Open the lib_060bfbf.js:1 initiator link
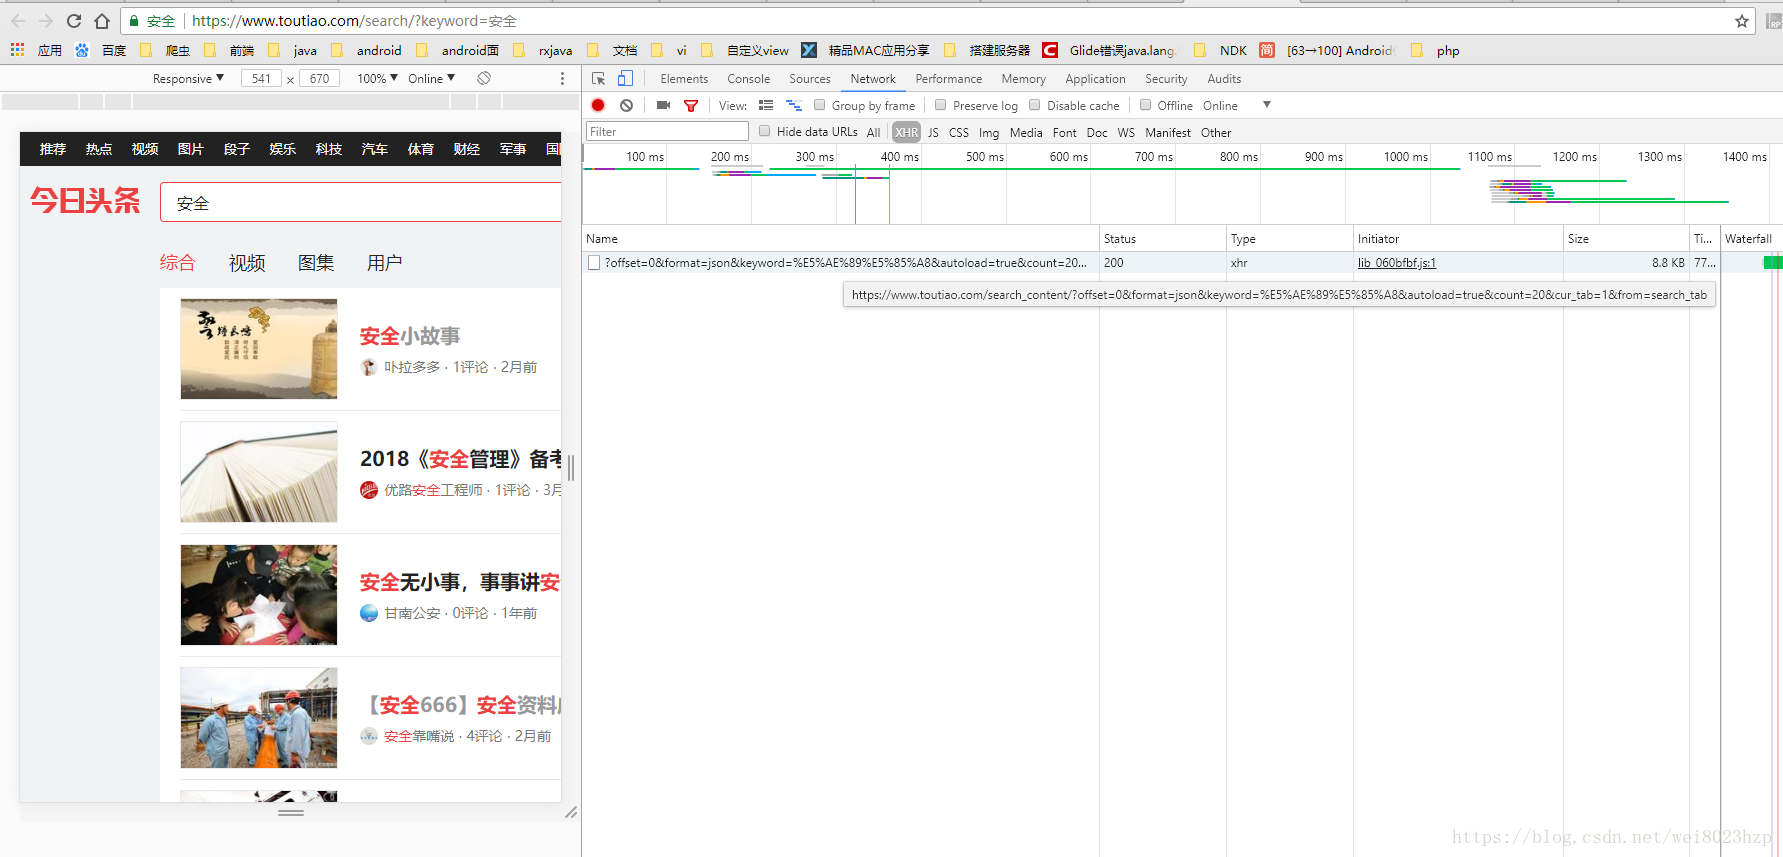The height and width of the screenshot is (857, 1783). [x=1397, y=263]
